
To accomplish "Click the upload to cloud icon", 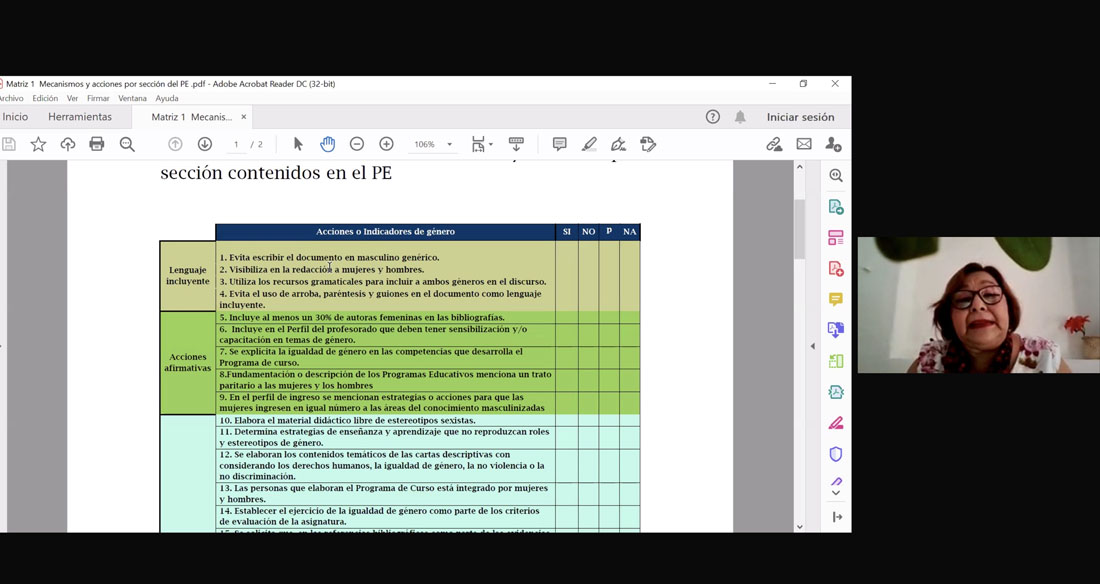I will [x=67, y=145].
